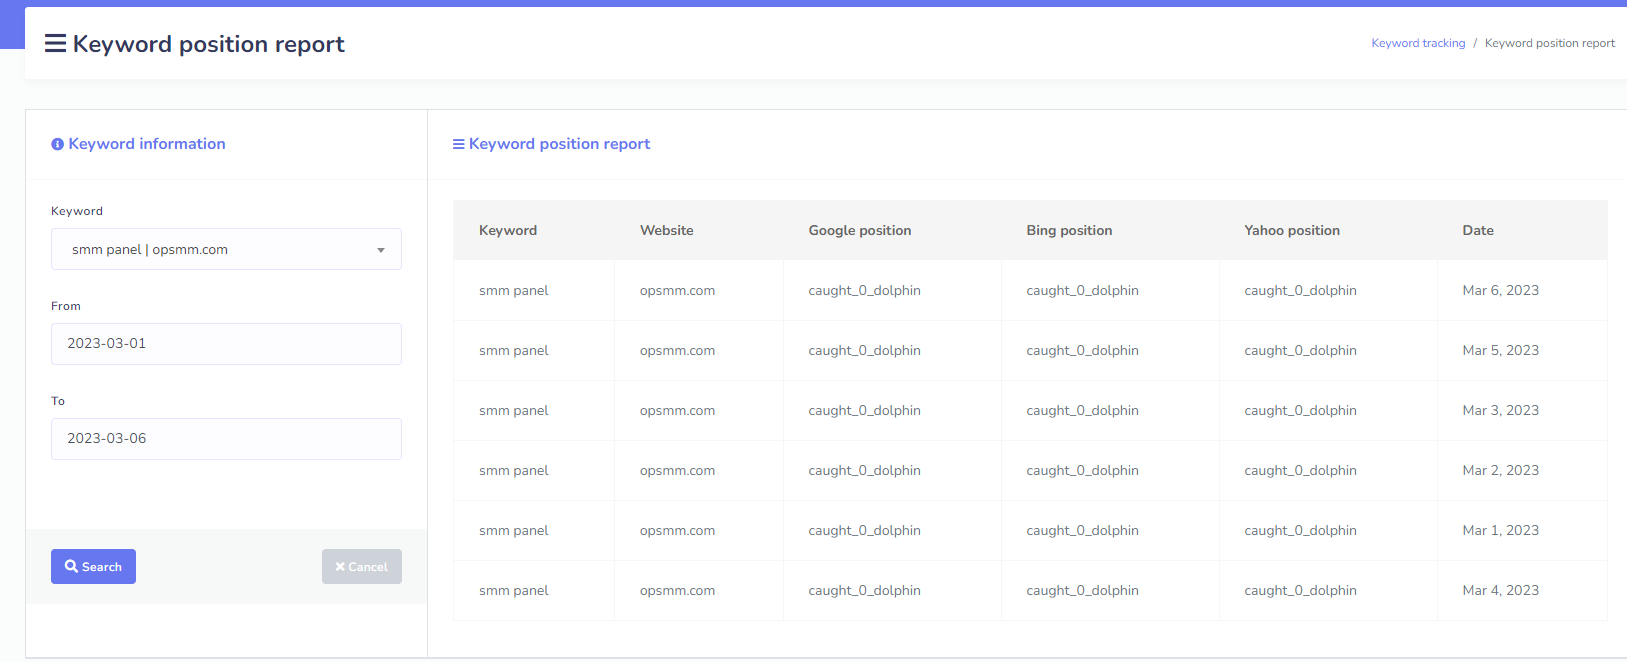Click the list icon before Keyword position report heading
This screenshot has width=1627, height=662.
[x=458, y=144]
